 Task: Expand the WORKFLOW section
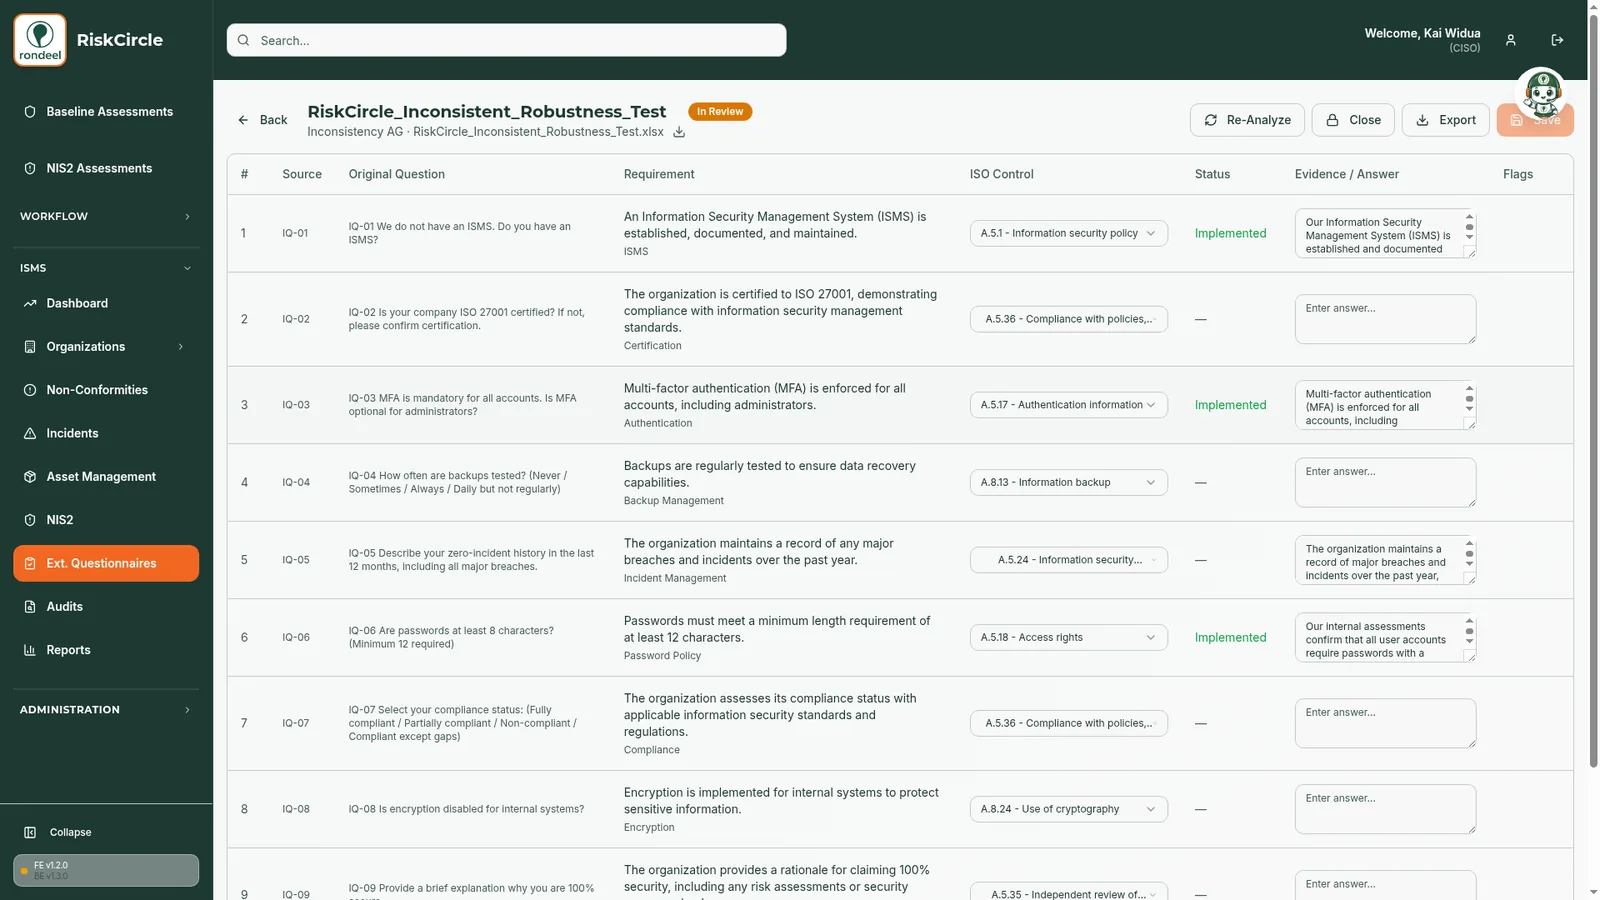coord(106,216)
